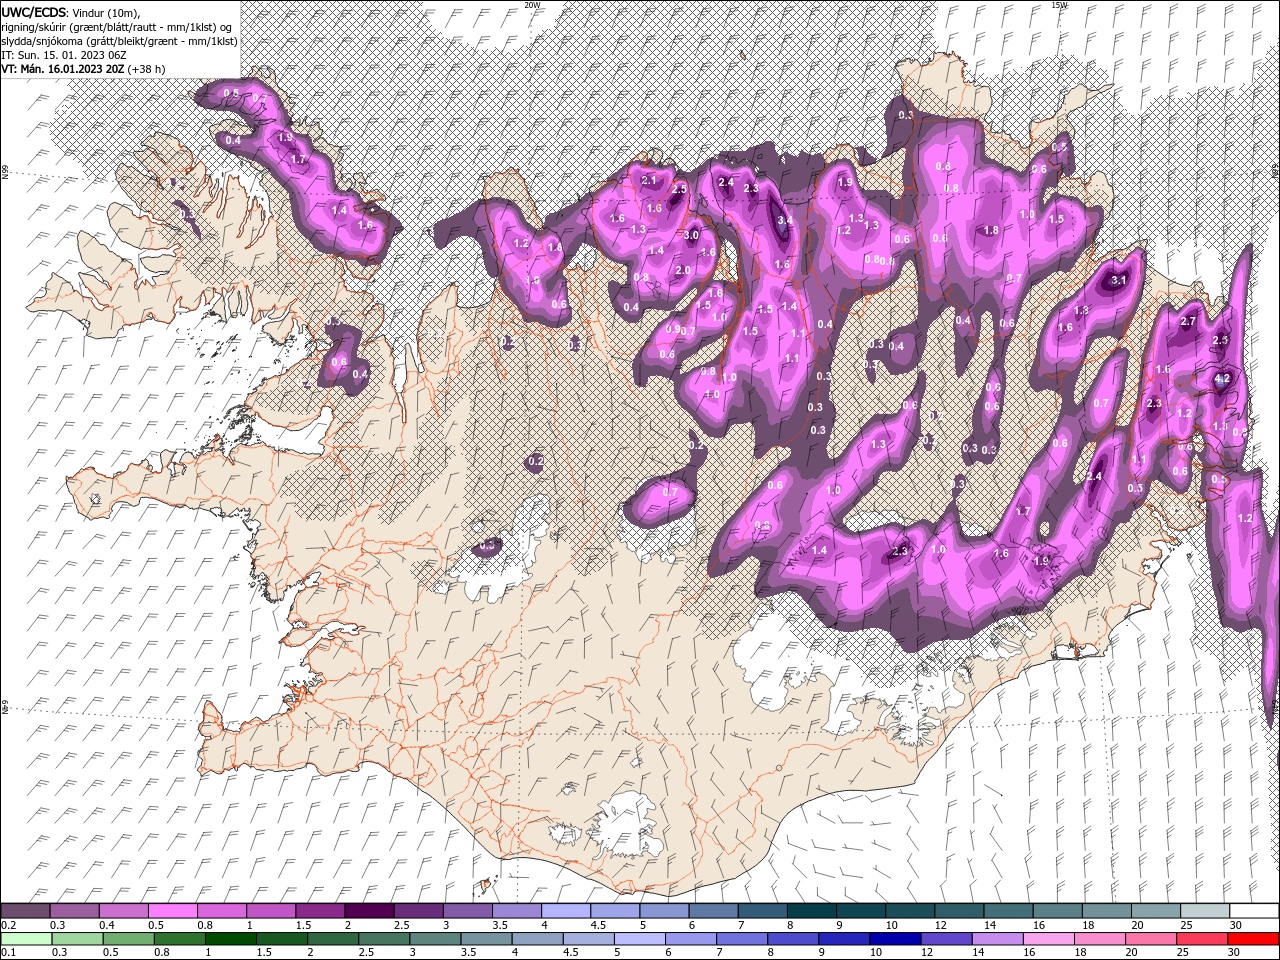Click the 3.0 snowfall value on map
Viewport: 1280px width, 960px height.
pos(691,235)
